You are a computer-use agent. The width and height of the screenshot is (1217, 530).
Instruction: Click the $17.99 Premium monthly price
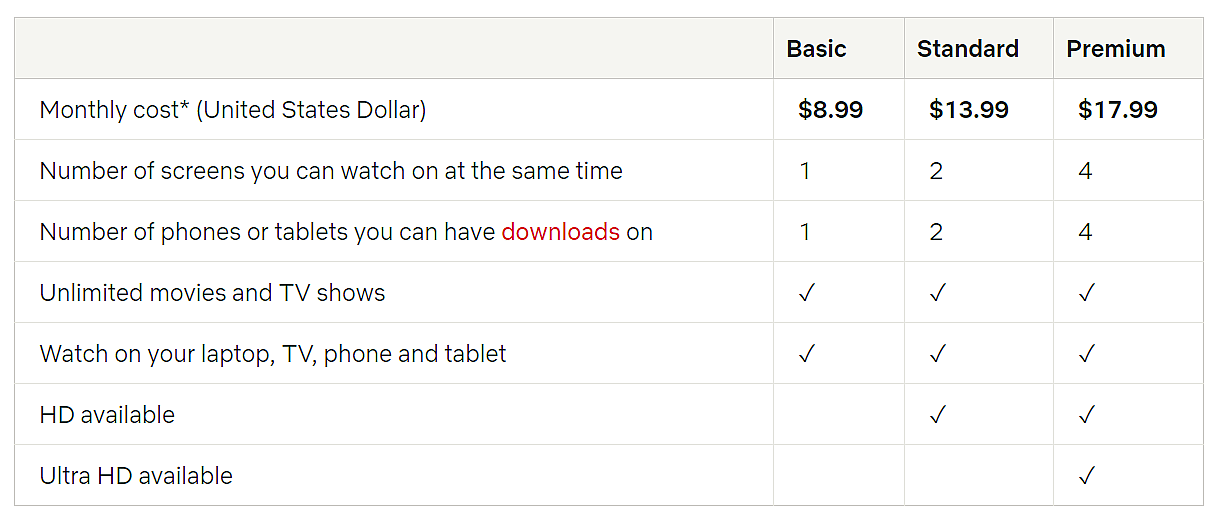pos(1117,110)
